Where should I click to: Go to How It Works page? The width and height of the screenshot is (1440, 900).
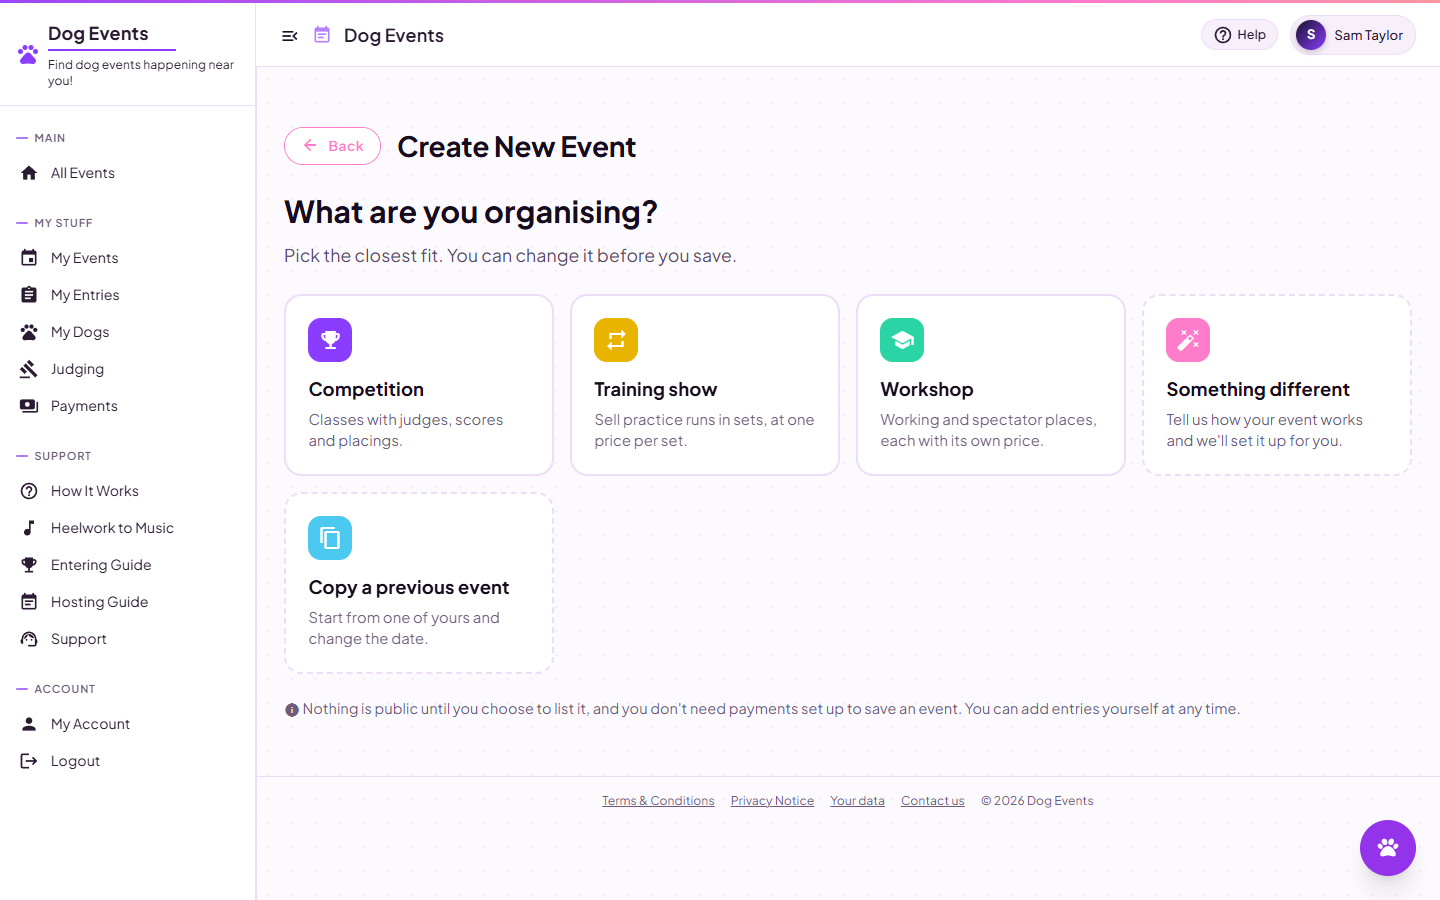tap(94, 491)
